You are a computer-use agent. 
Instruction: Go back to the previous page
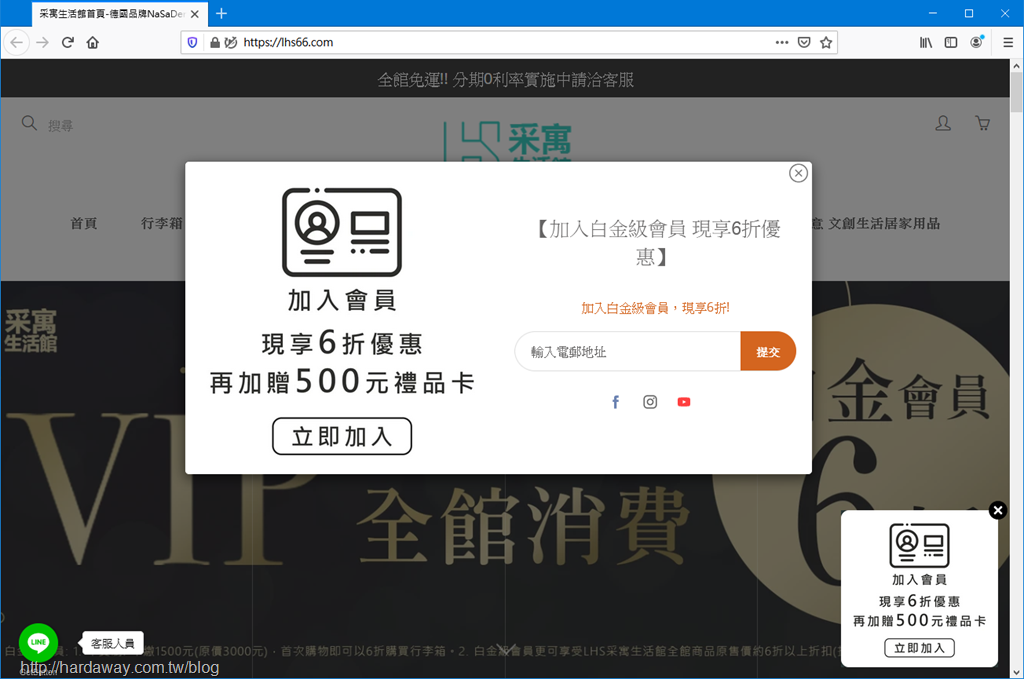pos(16,42)
